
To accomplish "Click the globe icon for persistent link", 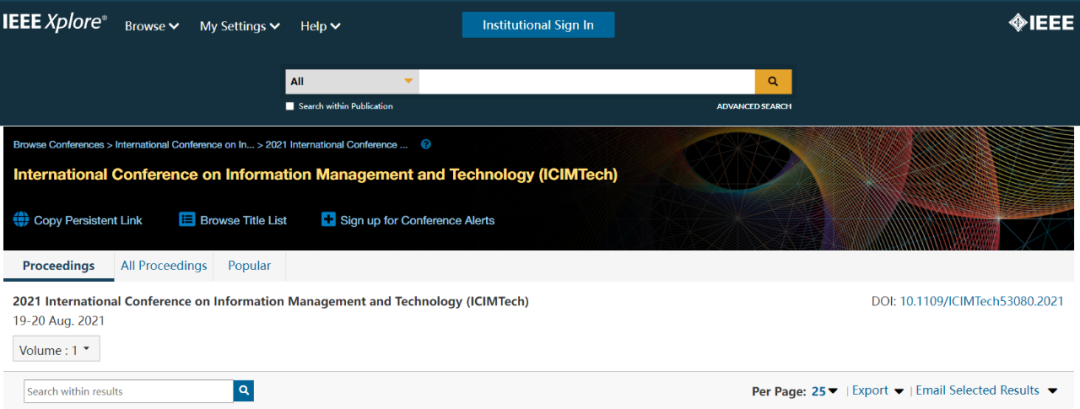I will pyautogui.click(x=21, y=220).
